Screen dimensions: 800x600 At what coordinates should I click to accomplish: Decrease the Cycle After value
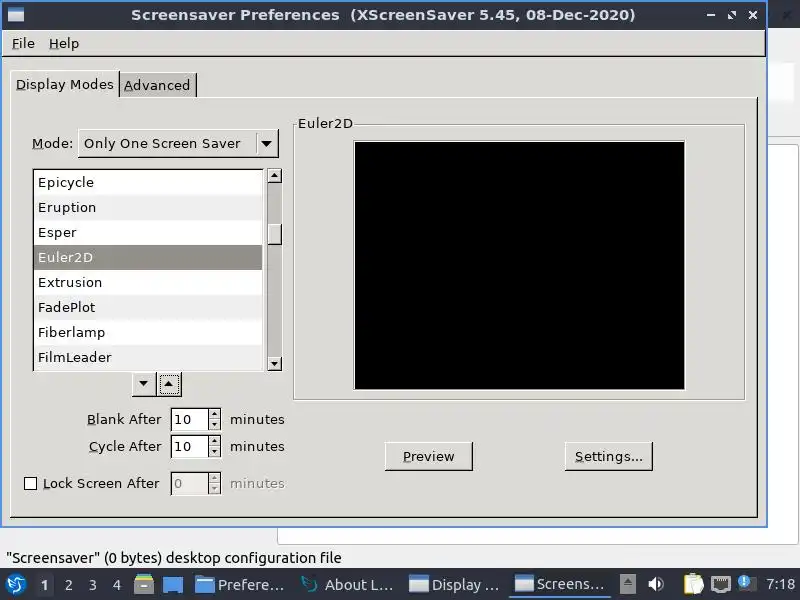click(x=215, y=452)
